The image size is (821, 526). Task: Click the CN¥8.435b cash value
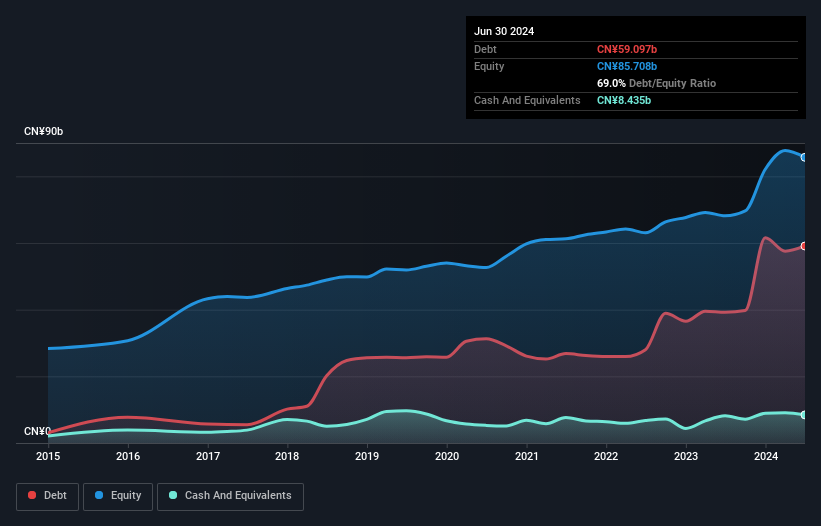click(x=624, y=100)
